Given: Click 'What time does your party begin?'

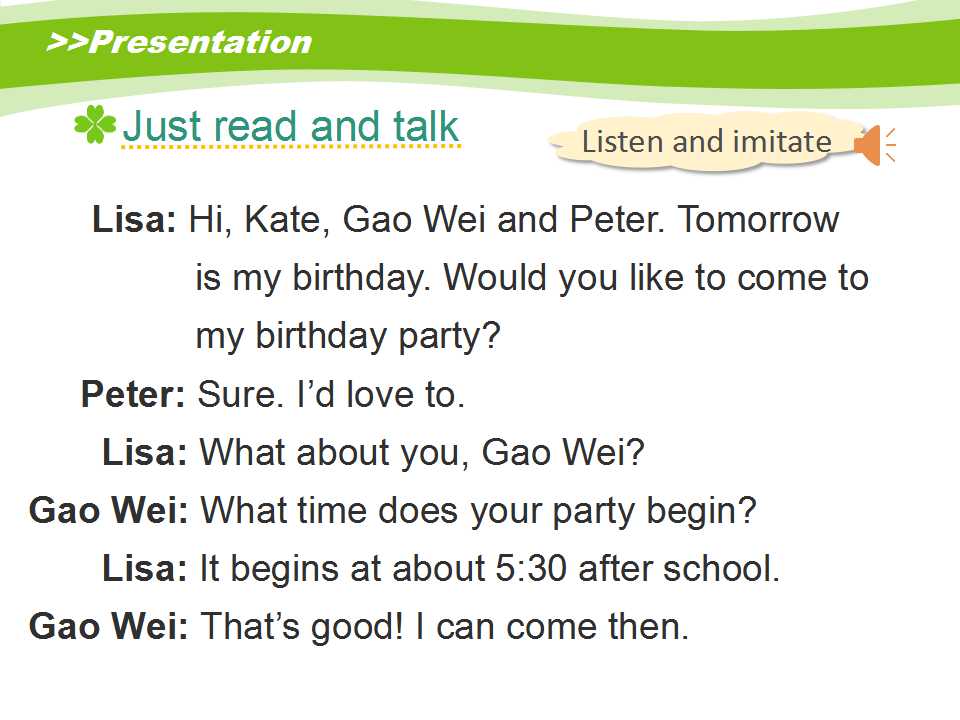Looking at the screenshot, I should 479,511.
